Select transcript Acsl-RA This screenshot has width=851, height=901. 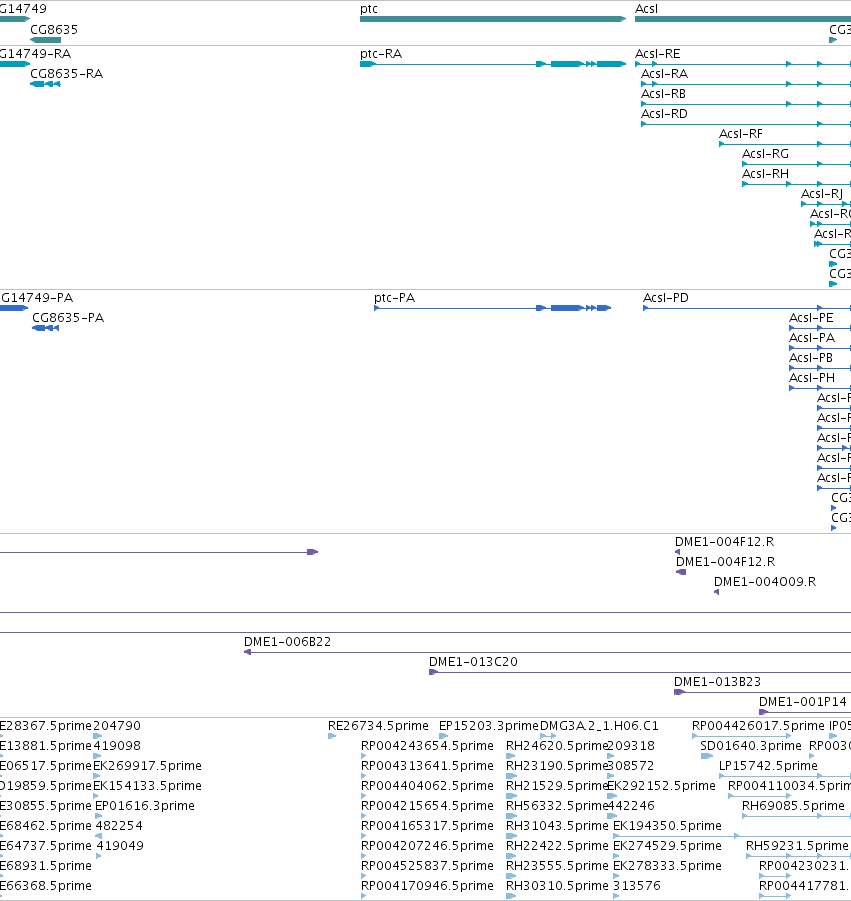tap(664, 74)
